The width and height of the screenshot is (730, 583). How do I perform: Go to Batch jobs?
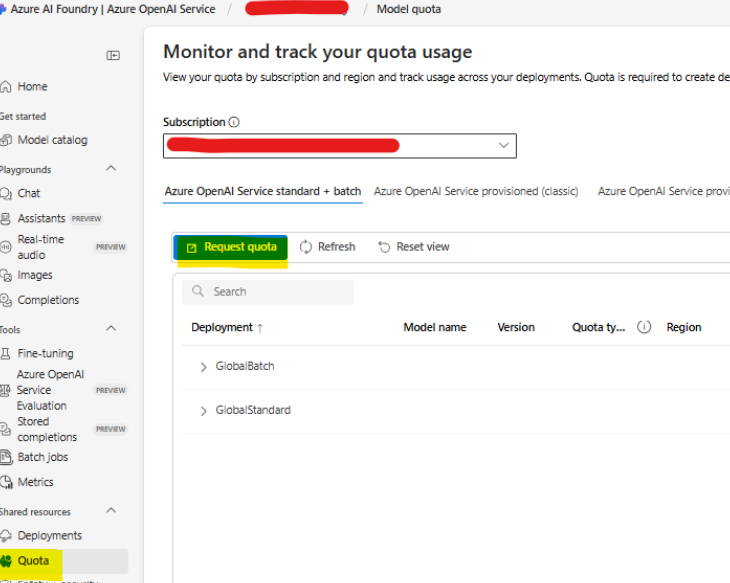pos(43,457)
